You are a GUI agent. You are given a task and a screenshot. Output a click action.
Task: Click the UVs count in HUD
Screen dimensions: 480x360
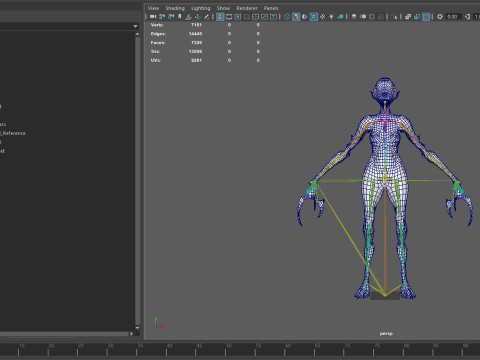[196, 60]
